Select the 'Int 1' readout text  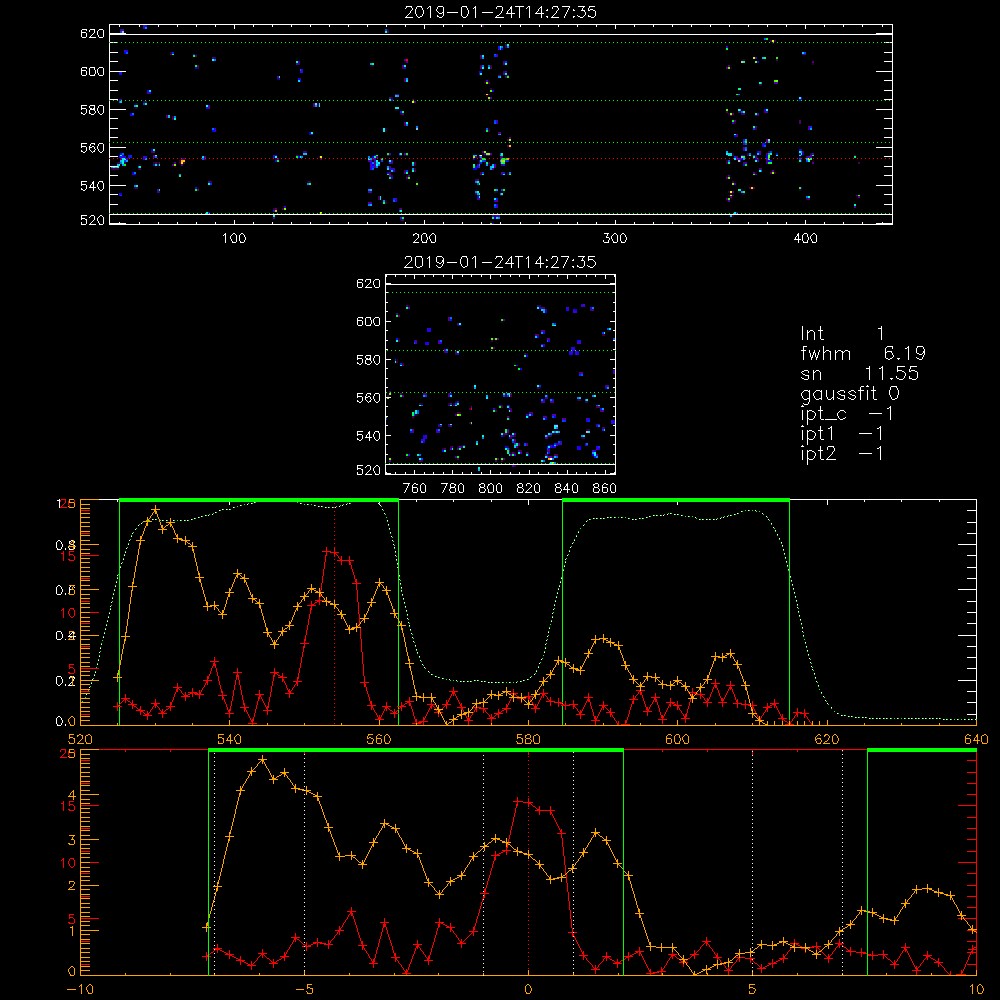click(x=842, y=334)
